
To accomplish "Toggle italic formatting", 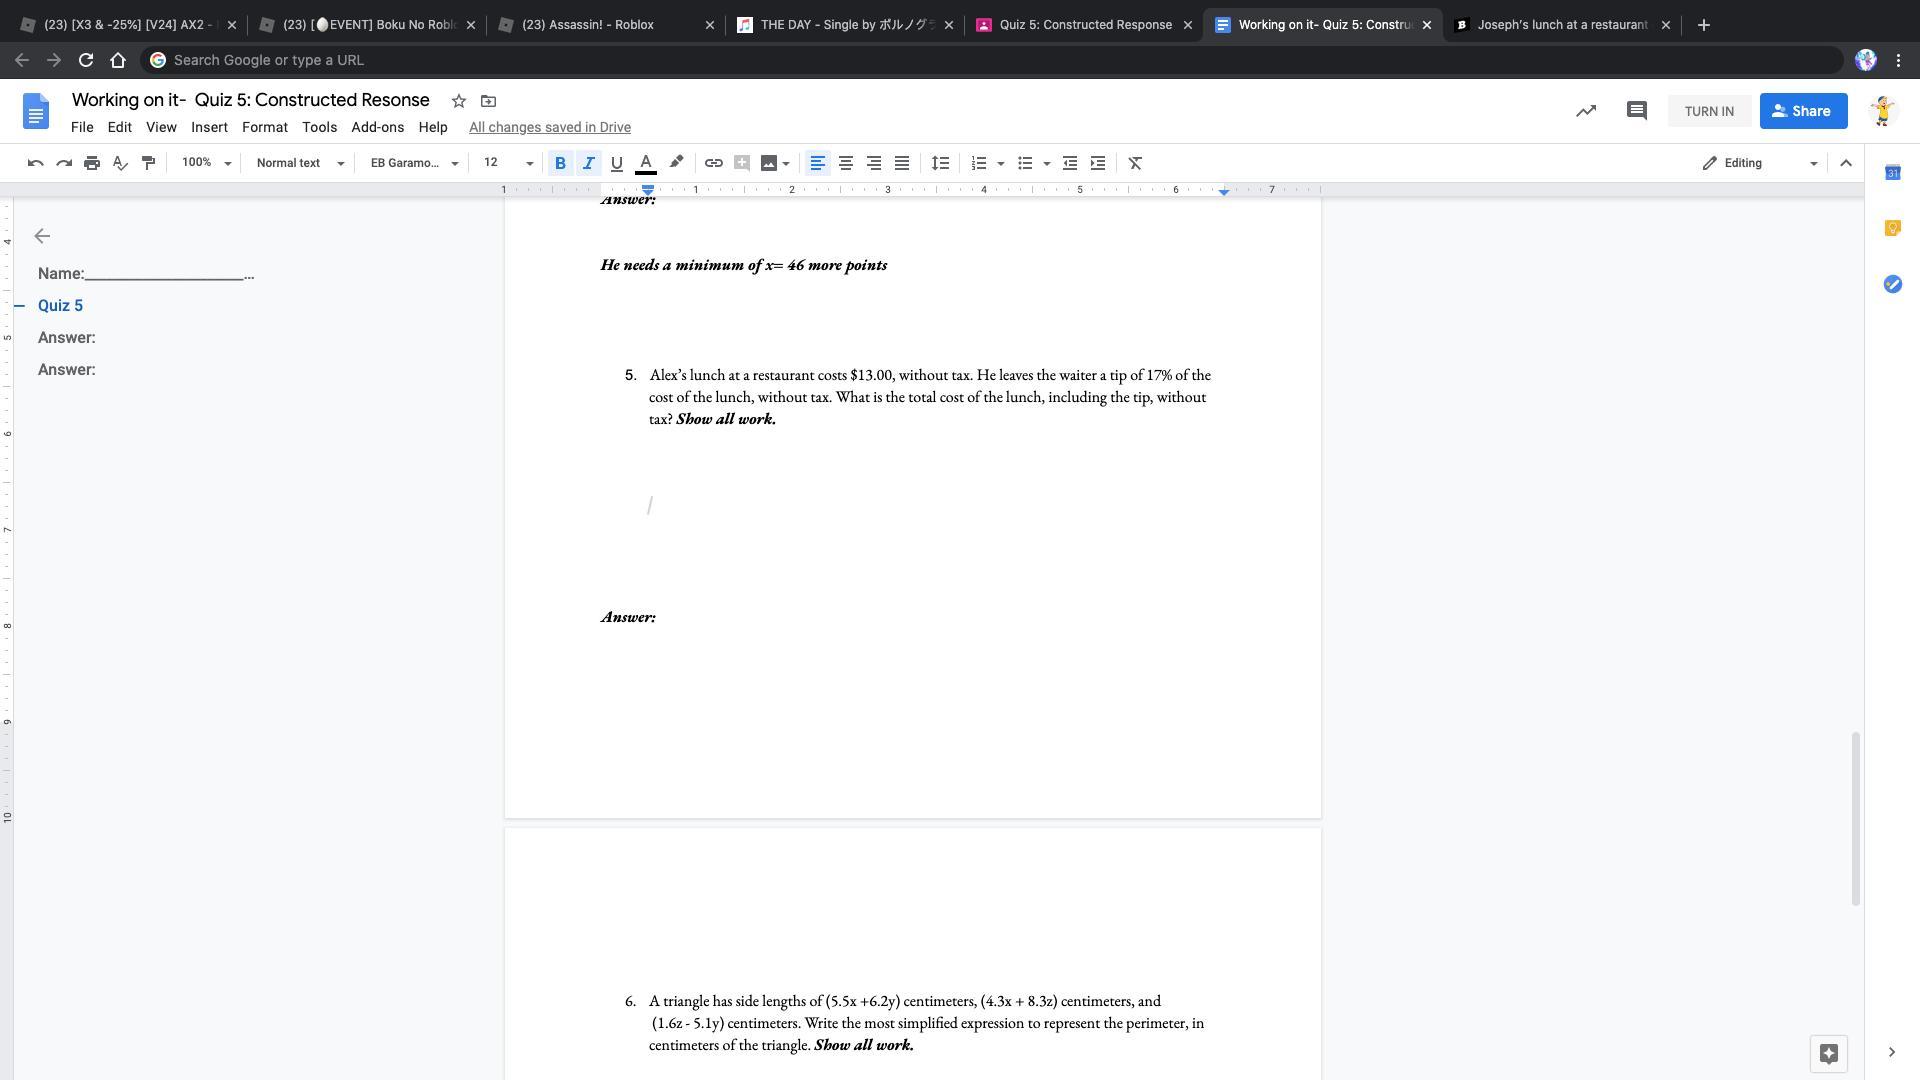I will pos(589,163).
